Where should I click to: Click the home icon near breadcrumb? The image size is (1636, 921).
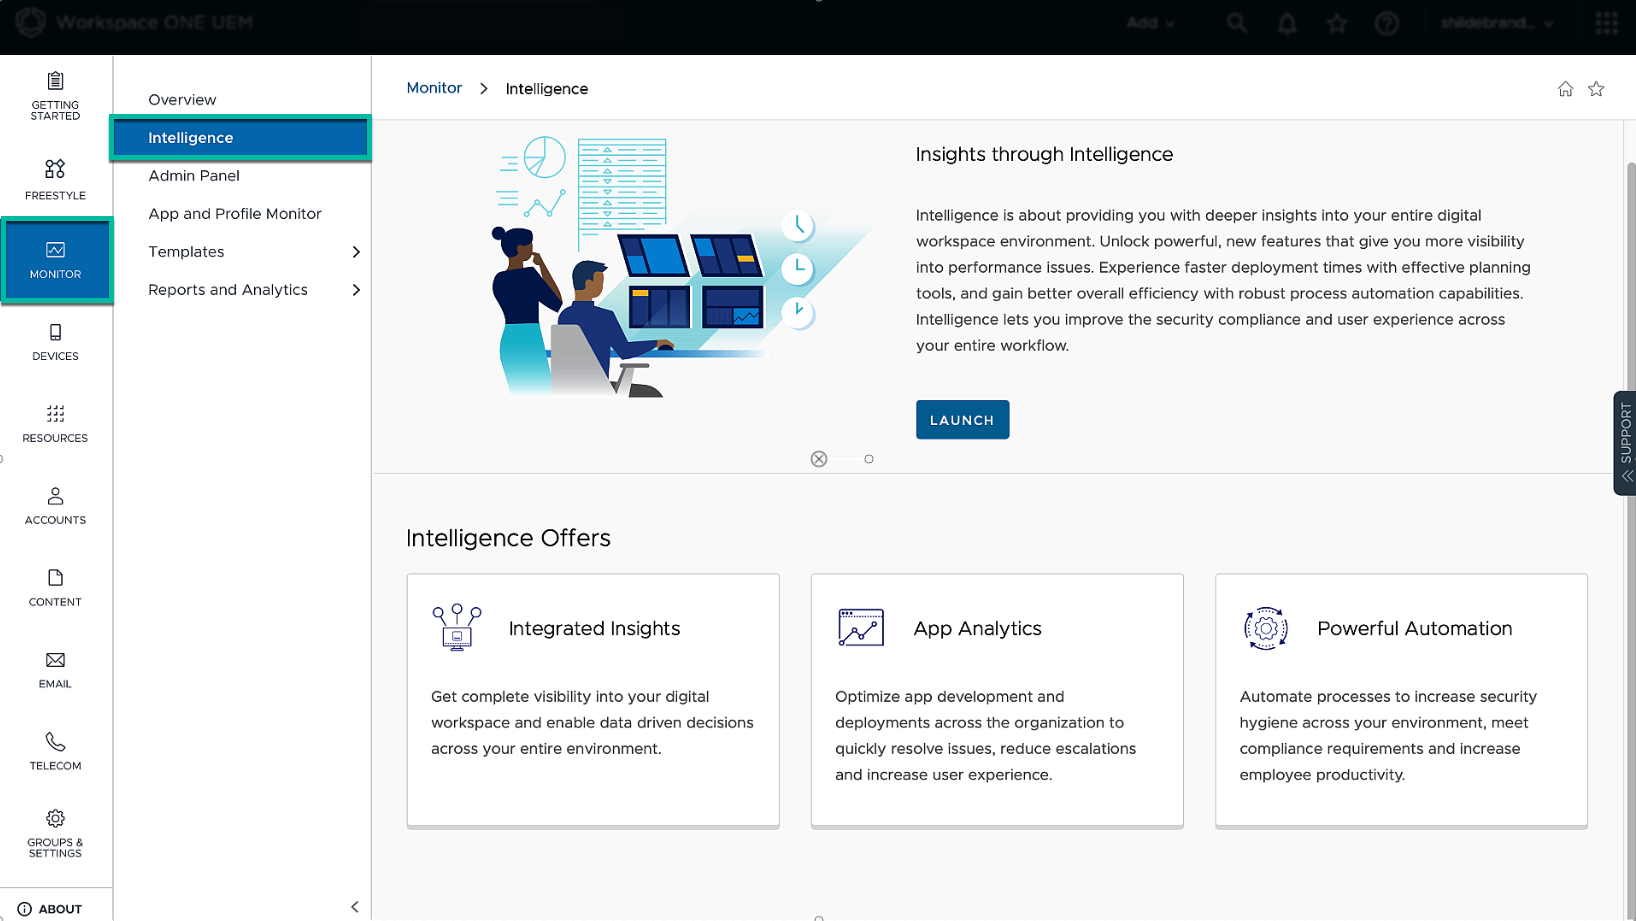pos(1565,89)
